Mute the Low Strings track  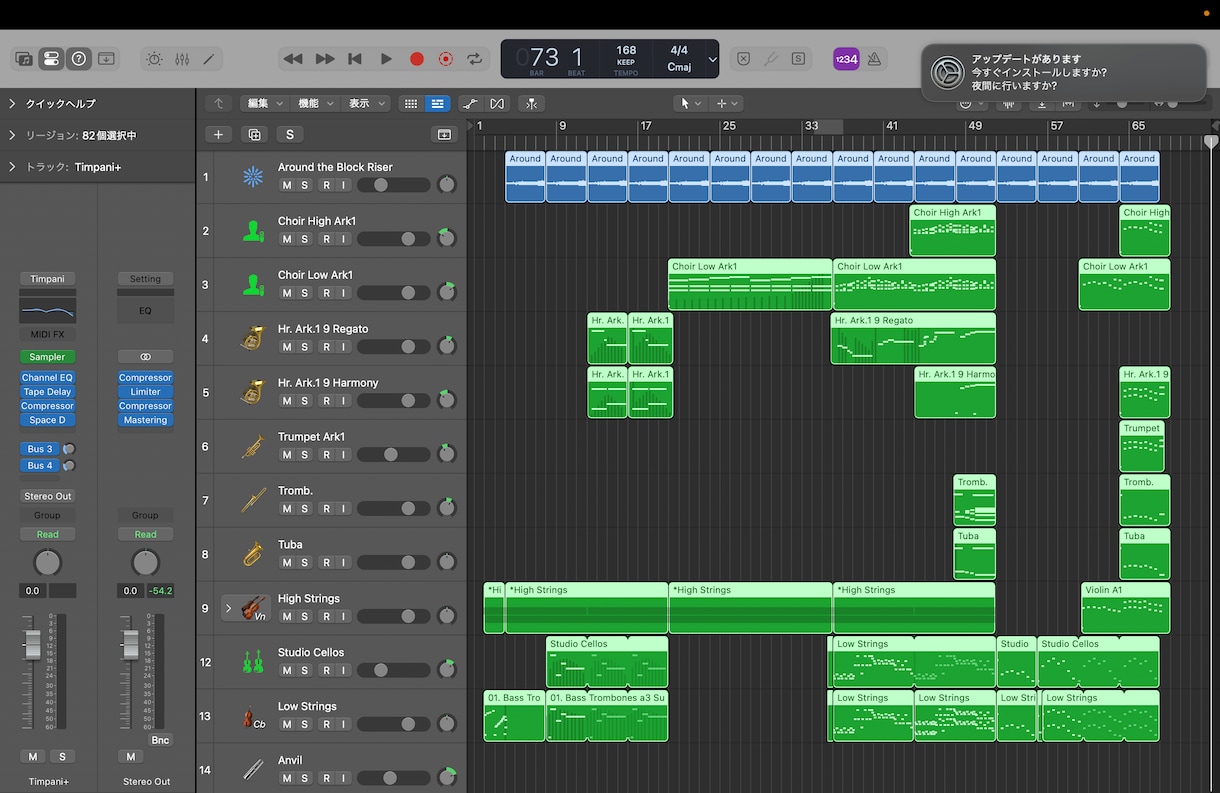click(287, 724)
